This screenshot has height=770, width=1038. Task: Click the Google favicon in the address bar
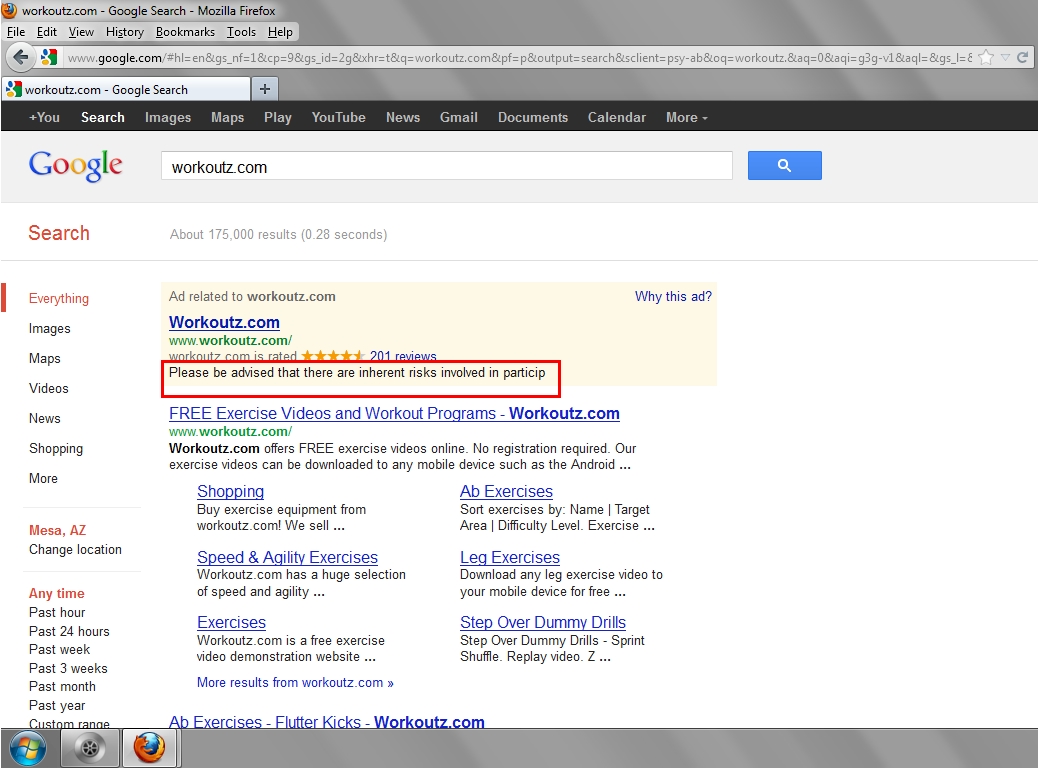pos(49,58)
